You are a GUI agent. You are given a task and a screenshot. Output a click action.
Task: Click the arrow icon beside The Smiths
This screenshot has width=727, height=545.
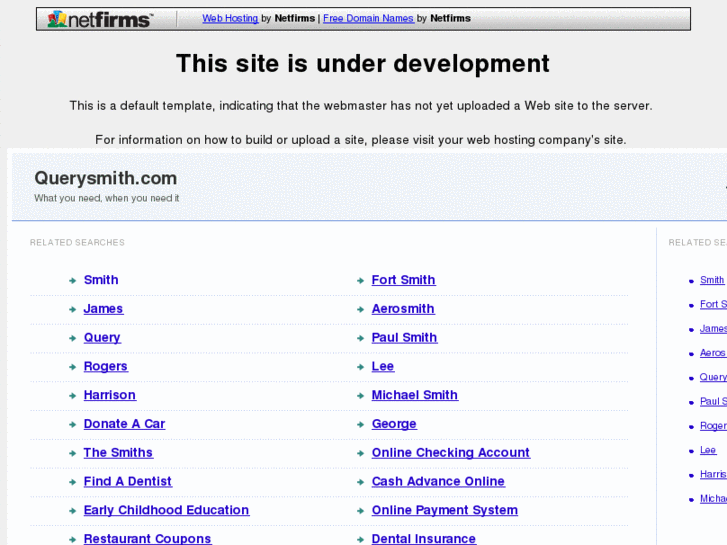[x=72, y=453]
